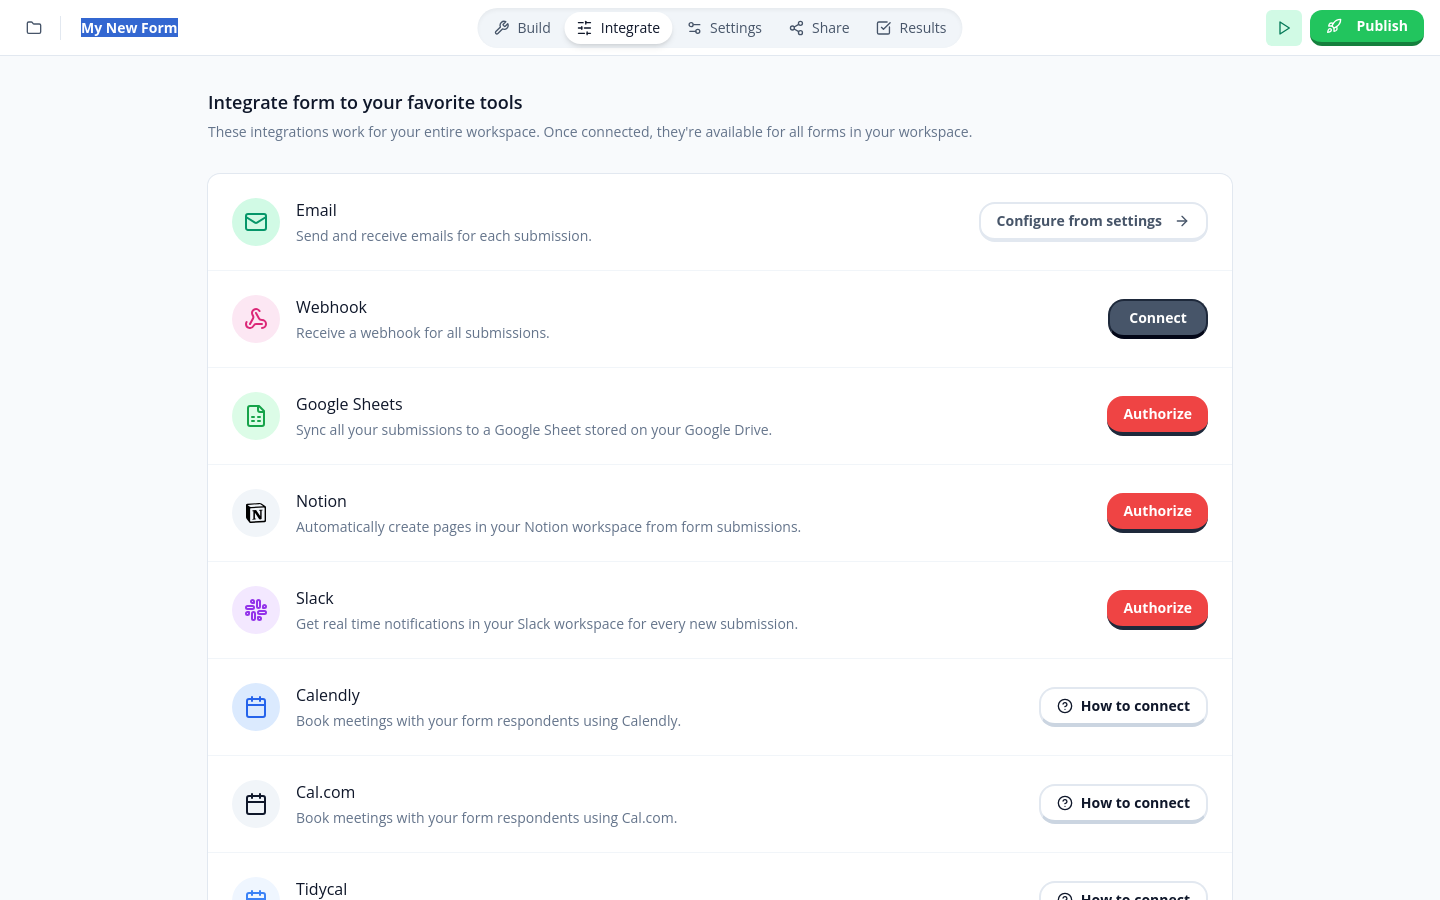Click the Integrate form heading

[x=365, y=102]
